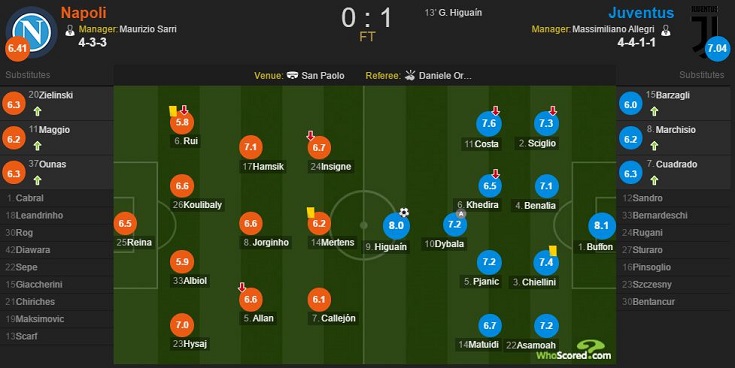Viewport: 735px width, 368px height.
Task: Click the manager icon next to Maurizio Sarri
Action: pyautogui.click(x=70, y=30)
